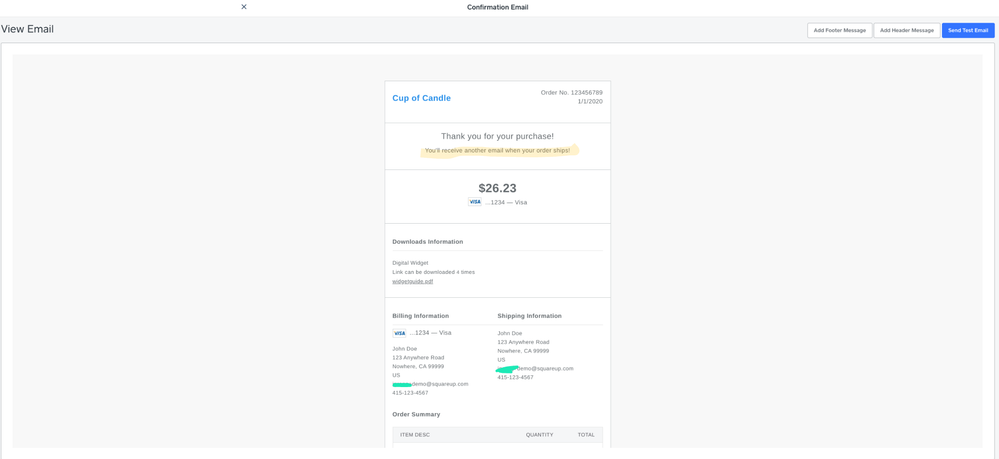
Task: Click the Visa icon in Billing Information
Action: (x=399, y=333)
